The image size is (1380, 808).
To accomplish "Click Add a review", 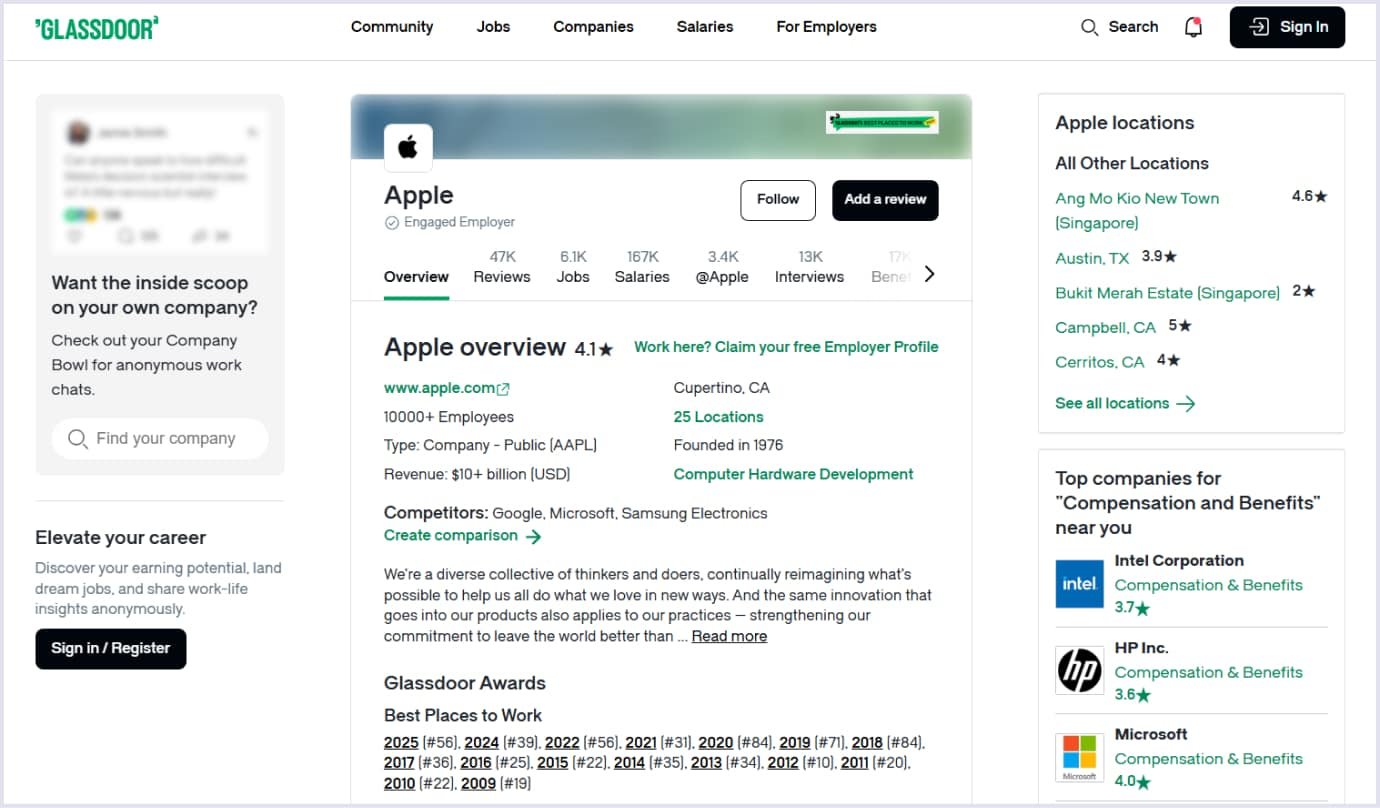I will (885, 200).
